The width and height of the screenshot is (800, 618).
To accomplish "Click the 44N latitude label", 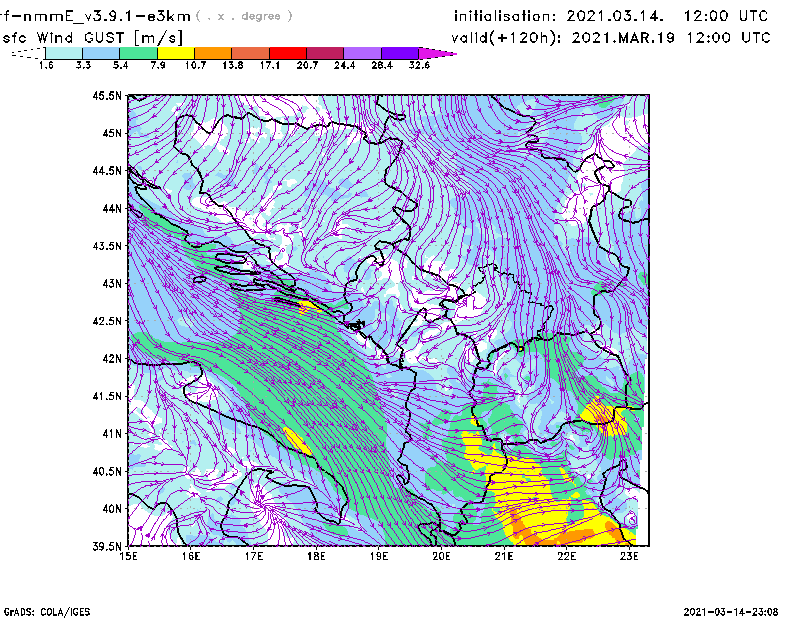I will (x=112, y=208).
